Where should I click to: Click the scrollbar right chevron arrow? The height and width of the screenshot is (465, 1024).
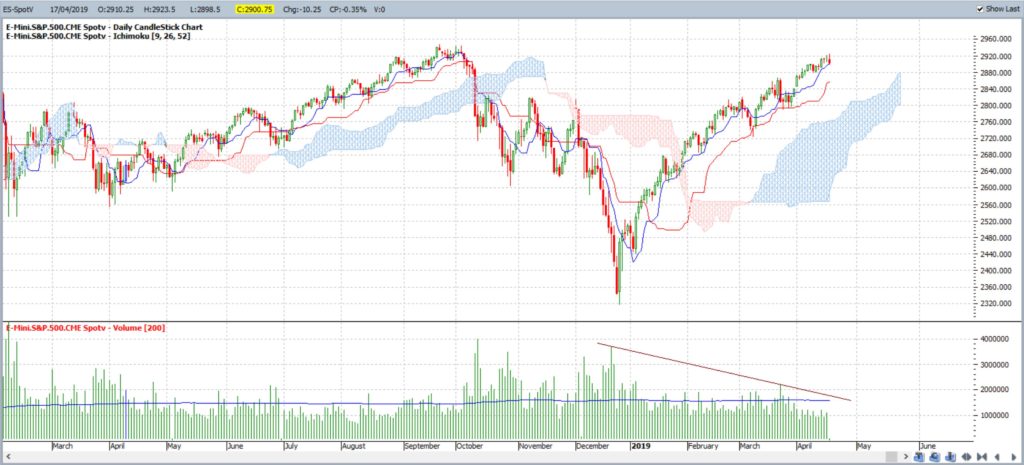click(906, 457)
